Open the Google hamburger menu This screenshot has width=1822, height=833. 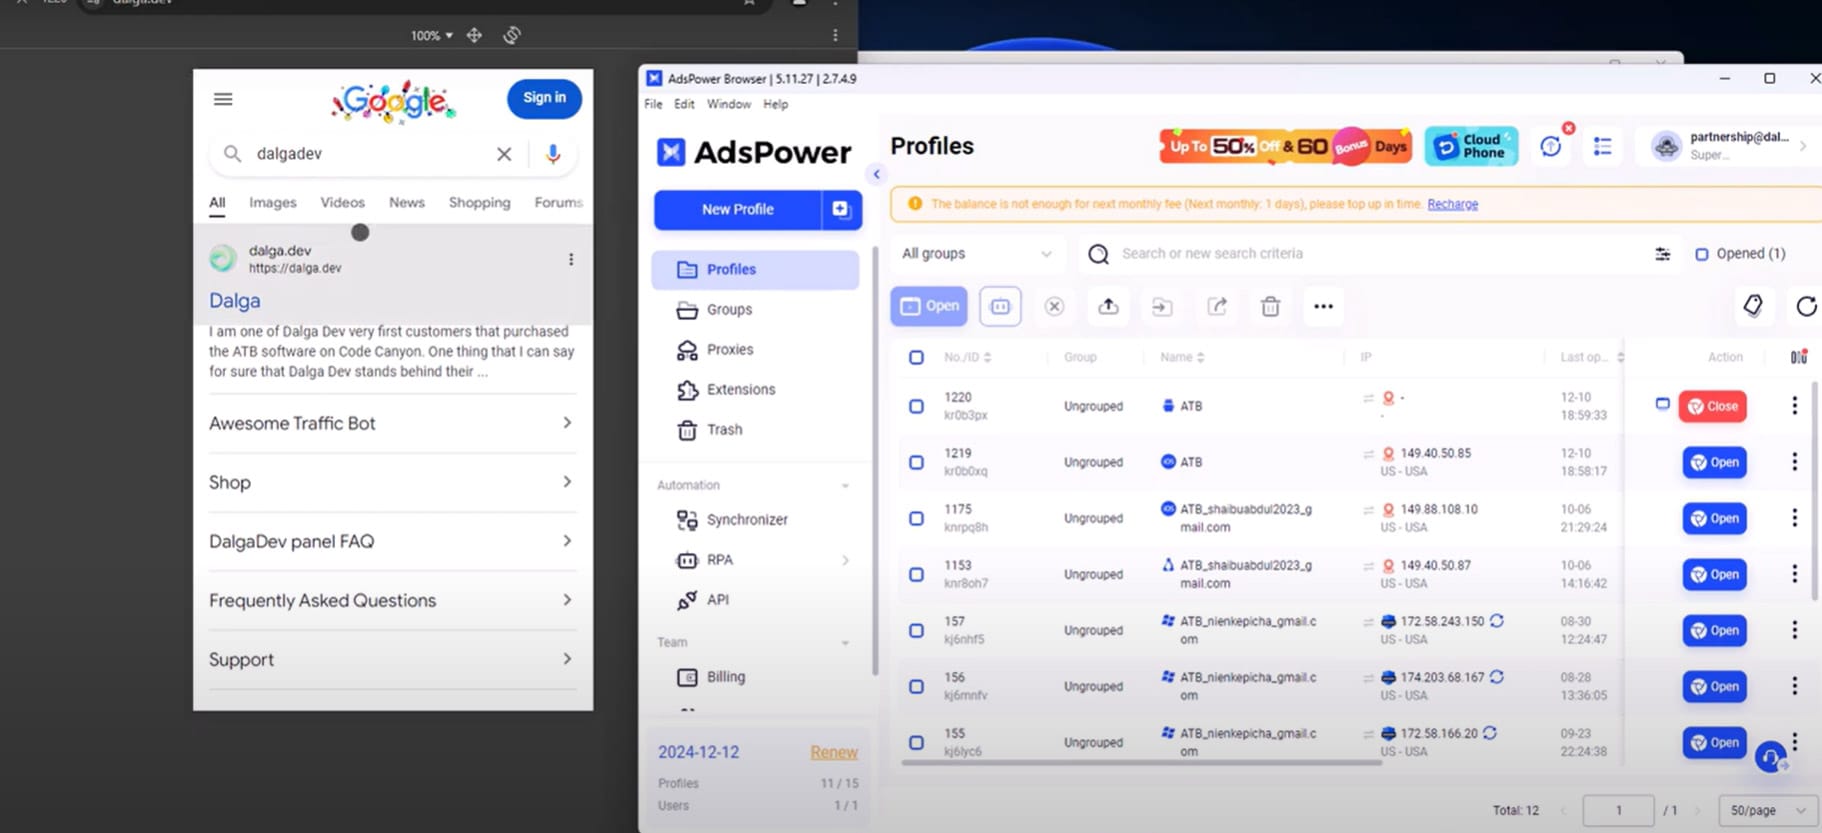point(223,99)
